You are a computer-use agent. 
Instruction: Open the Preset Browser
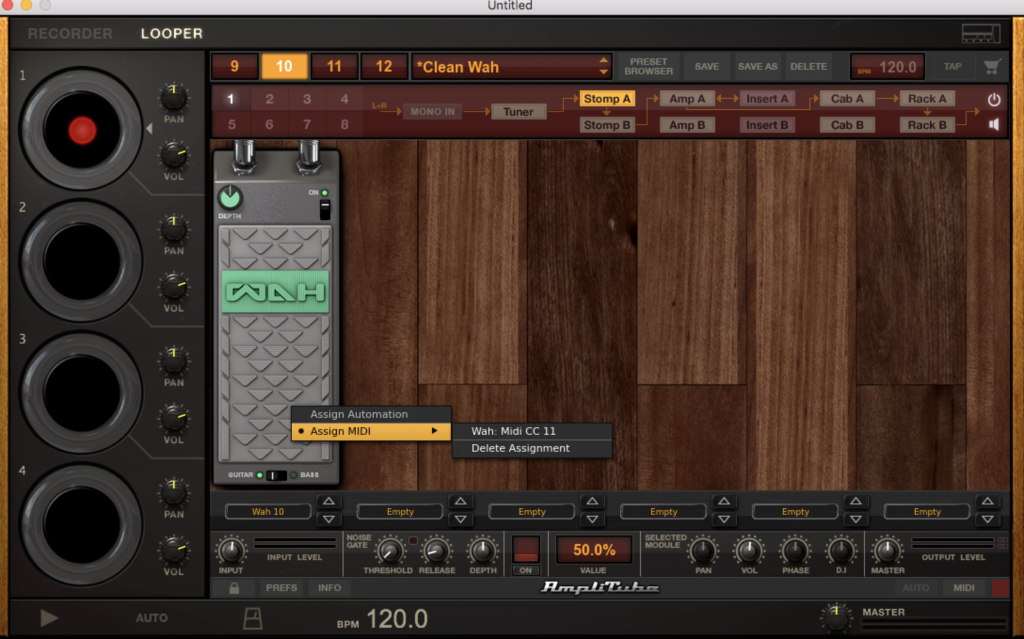tap(649, 67)
